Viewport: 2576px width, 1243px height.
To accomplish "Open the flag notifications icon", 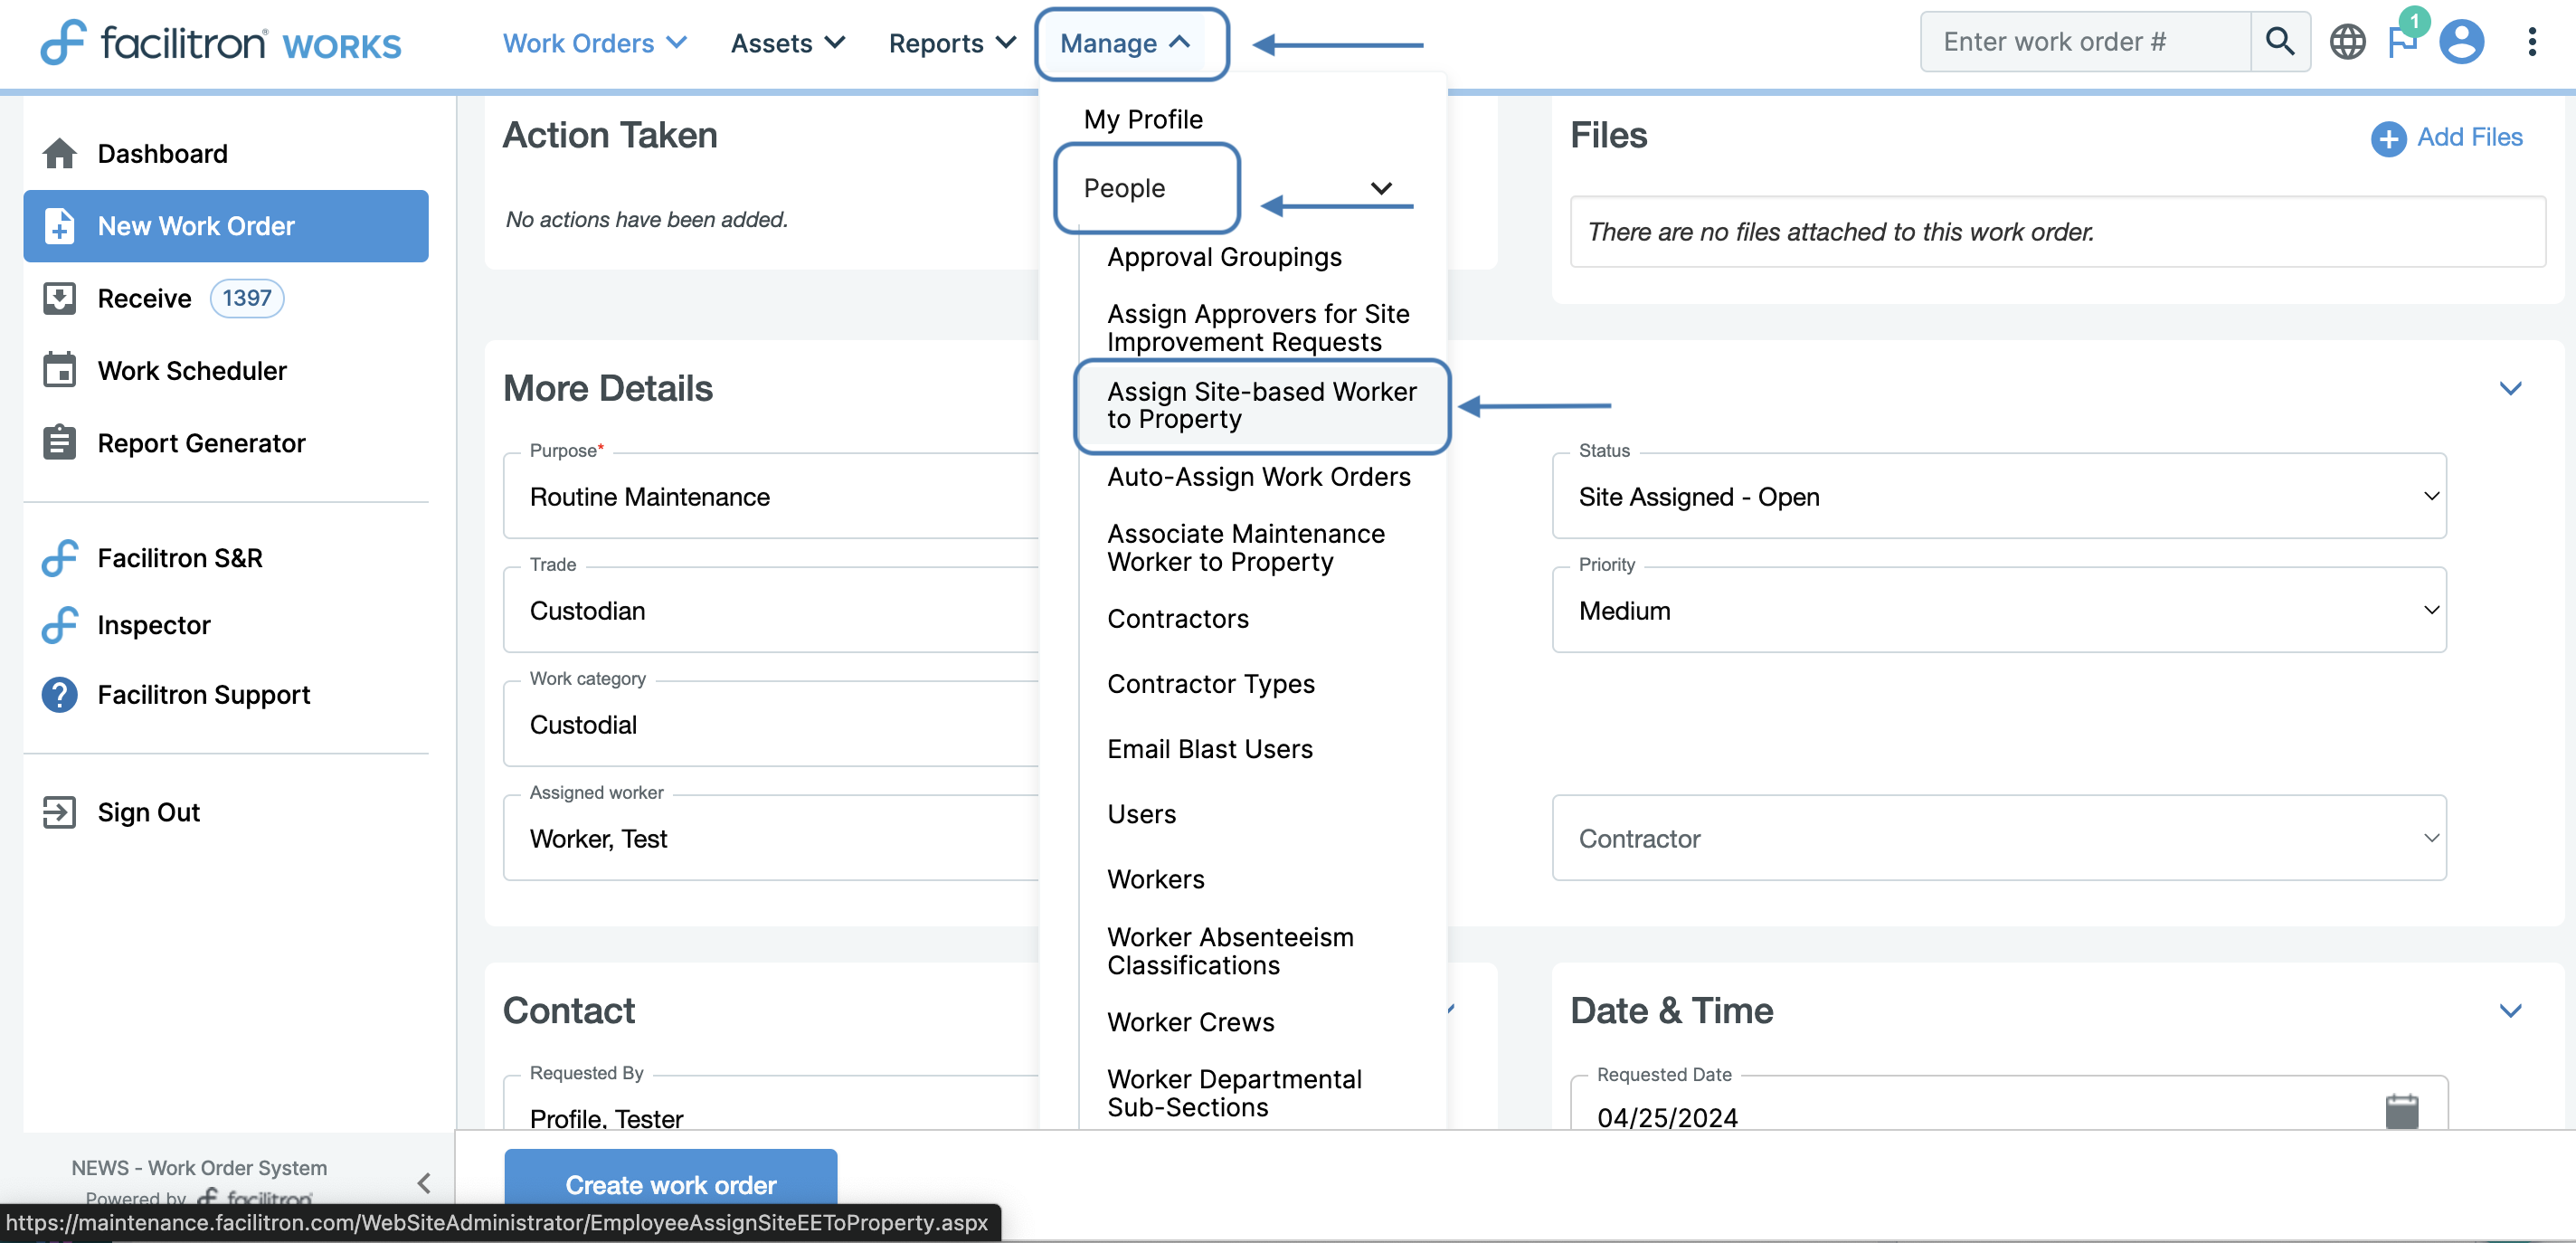I will (x=2400, y=42).
